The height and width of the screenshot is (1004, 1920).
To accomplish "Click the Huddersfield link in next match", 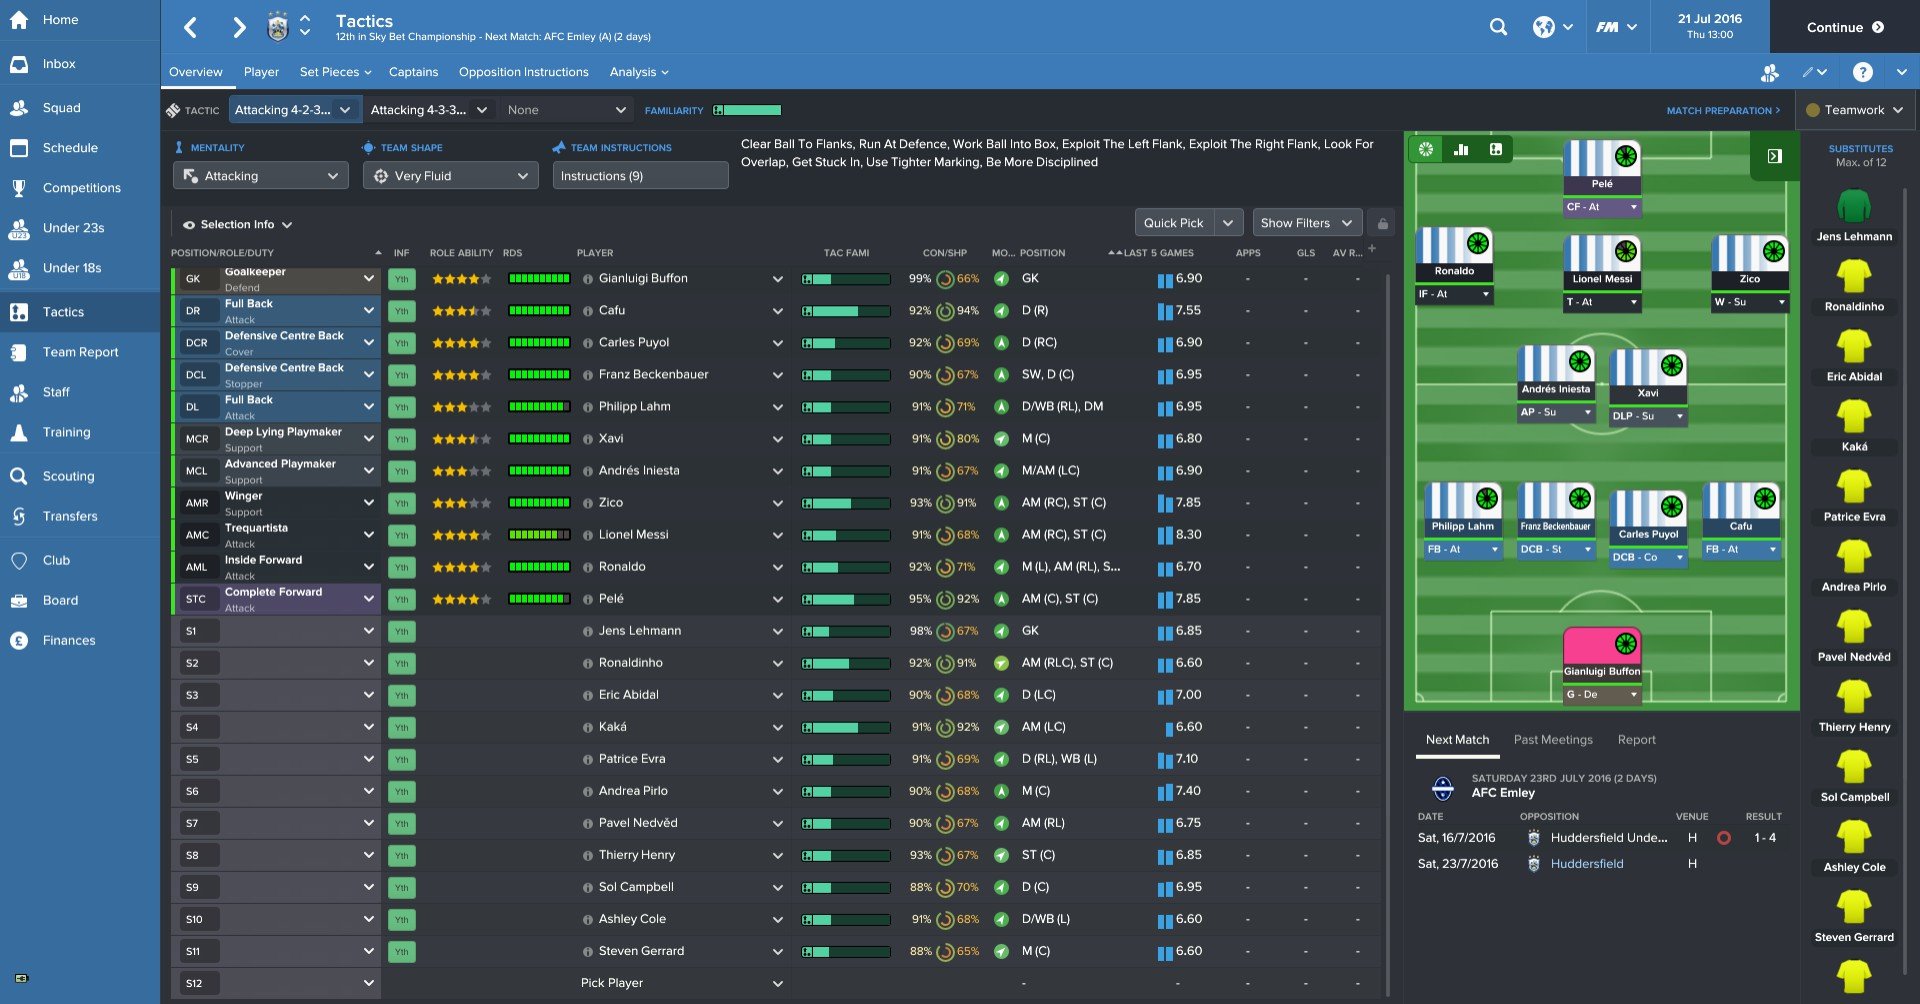I will (1587, 864).
